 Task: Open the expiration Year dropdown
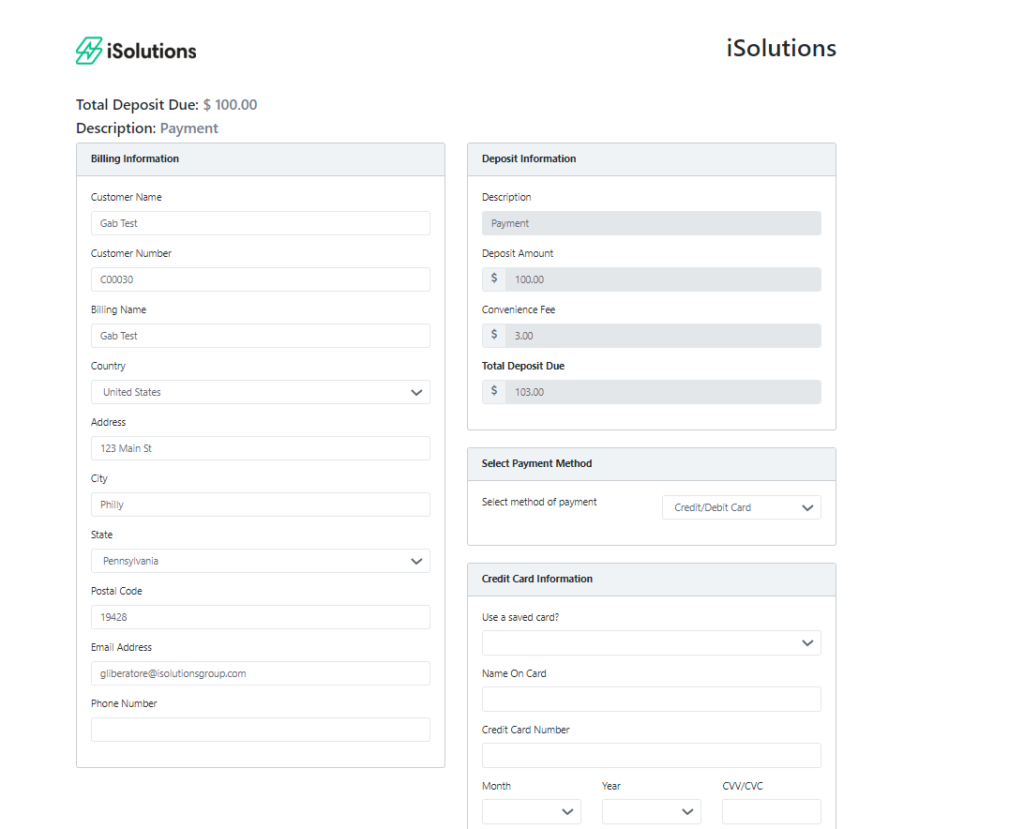651,812
